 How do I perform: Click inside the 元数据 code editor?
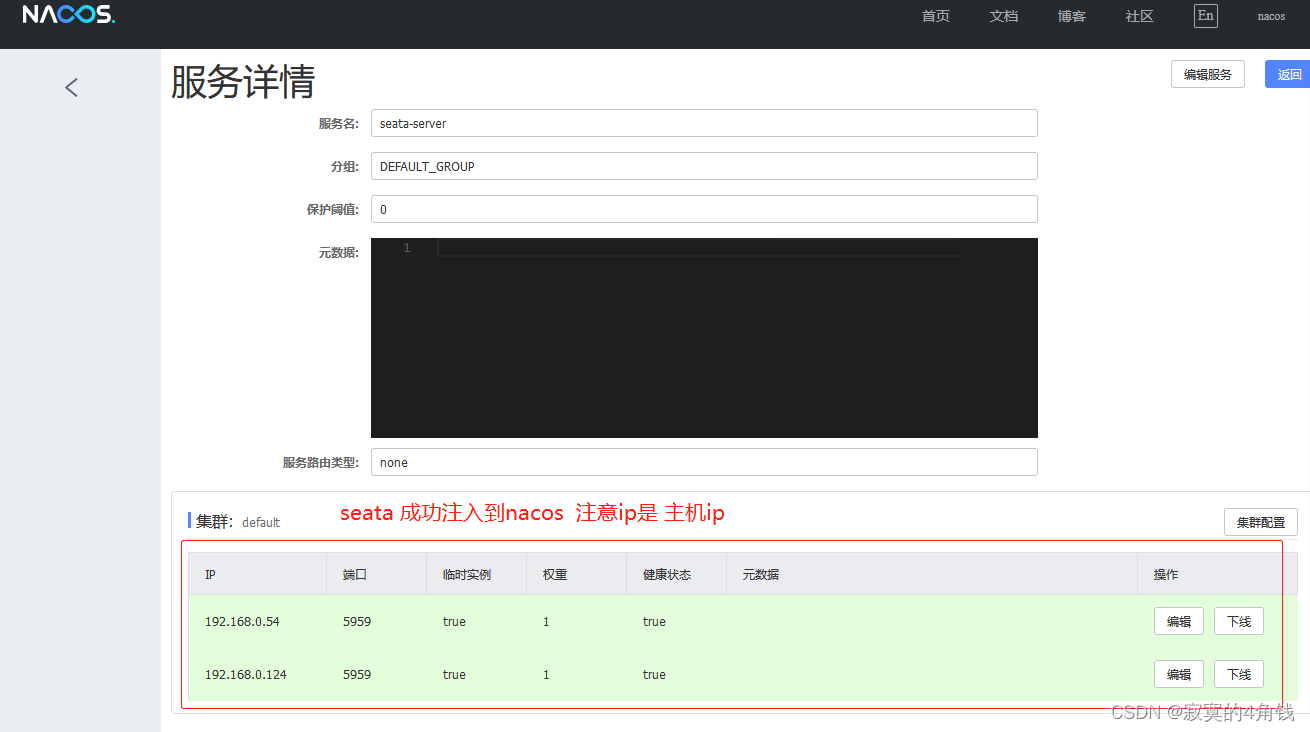coord(704,338)
